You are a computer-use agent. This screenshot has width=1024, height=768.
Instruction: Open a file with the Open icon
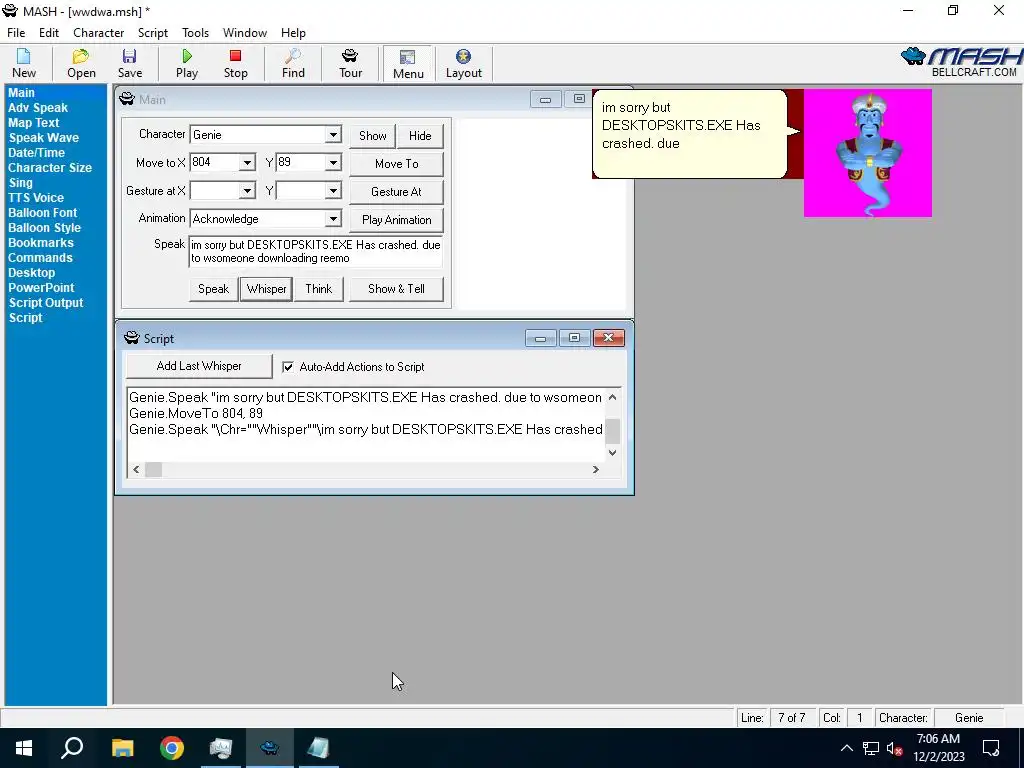click(81, 64)
